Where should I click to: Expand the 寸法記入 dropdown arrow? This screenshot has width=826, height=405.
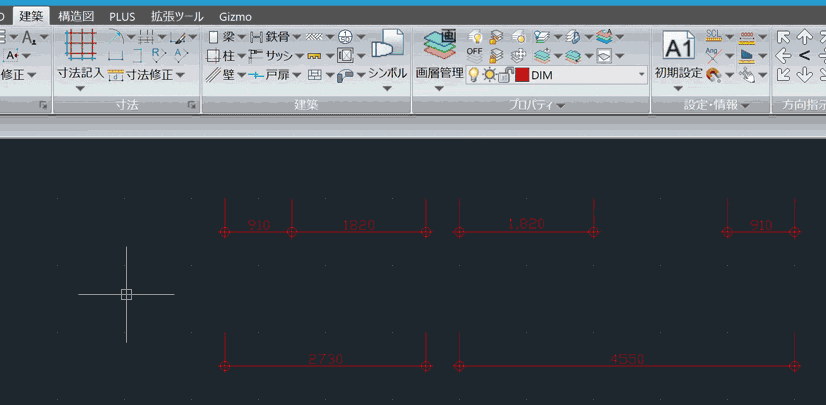[80, 88]
